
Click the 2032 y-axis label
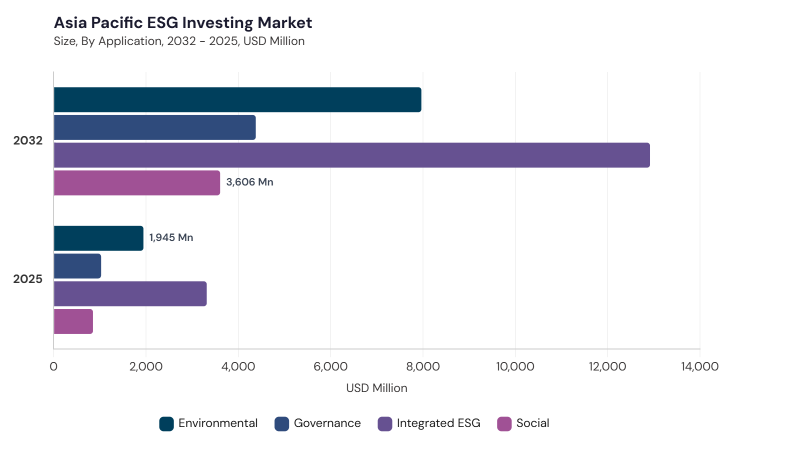[x=28, y=141]
